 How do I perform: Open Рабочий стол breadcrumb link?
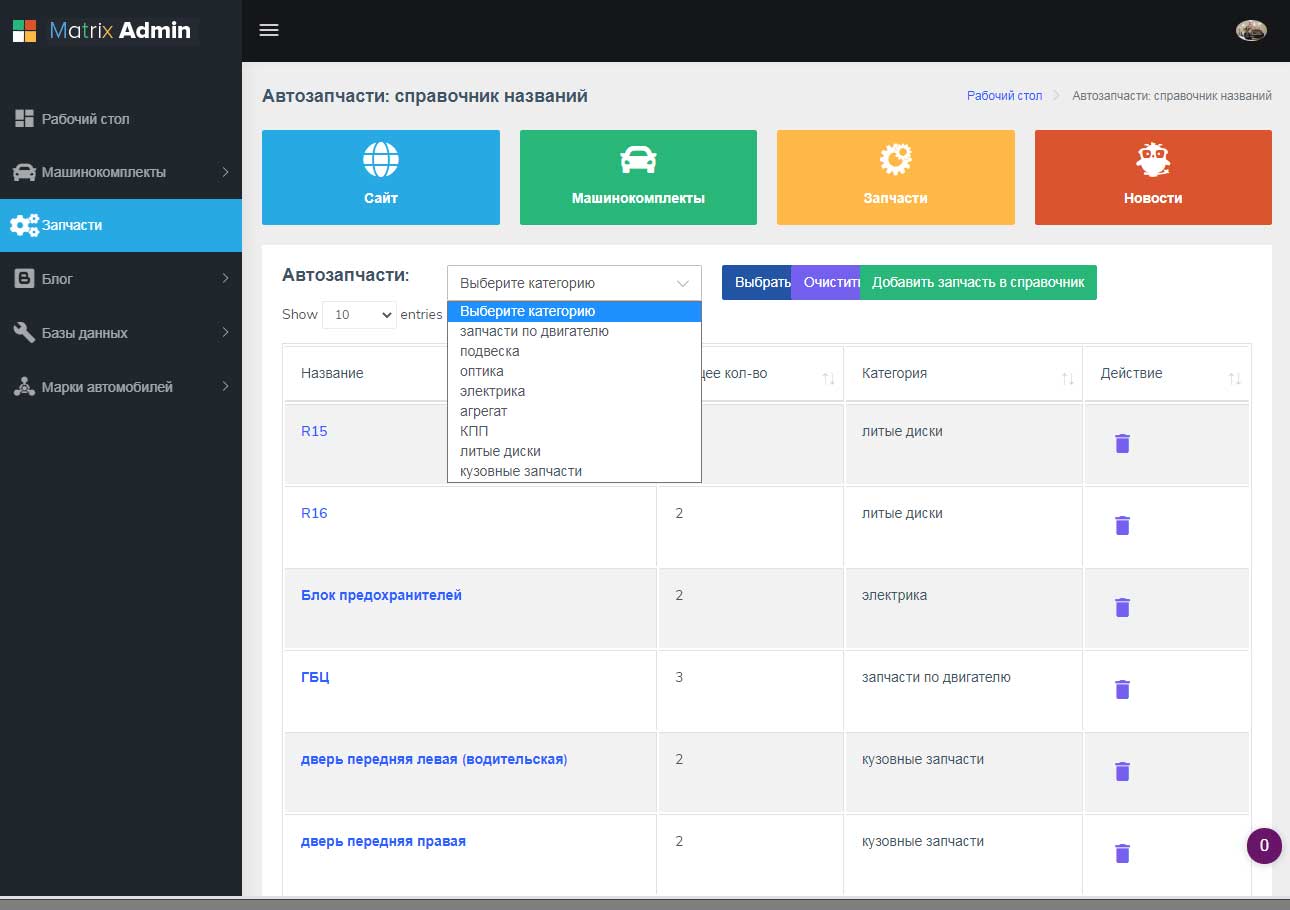pyautogui.click(x=1004, y=96)
